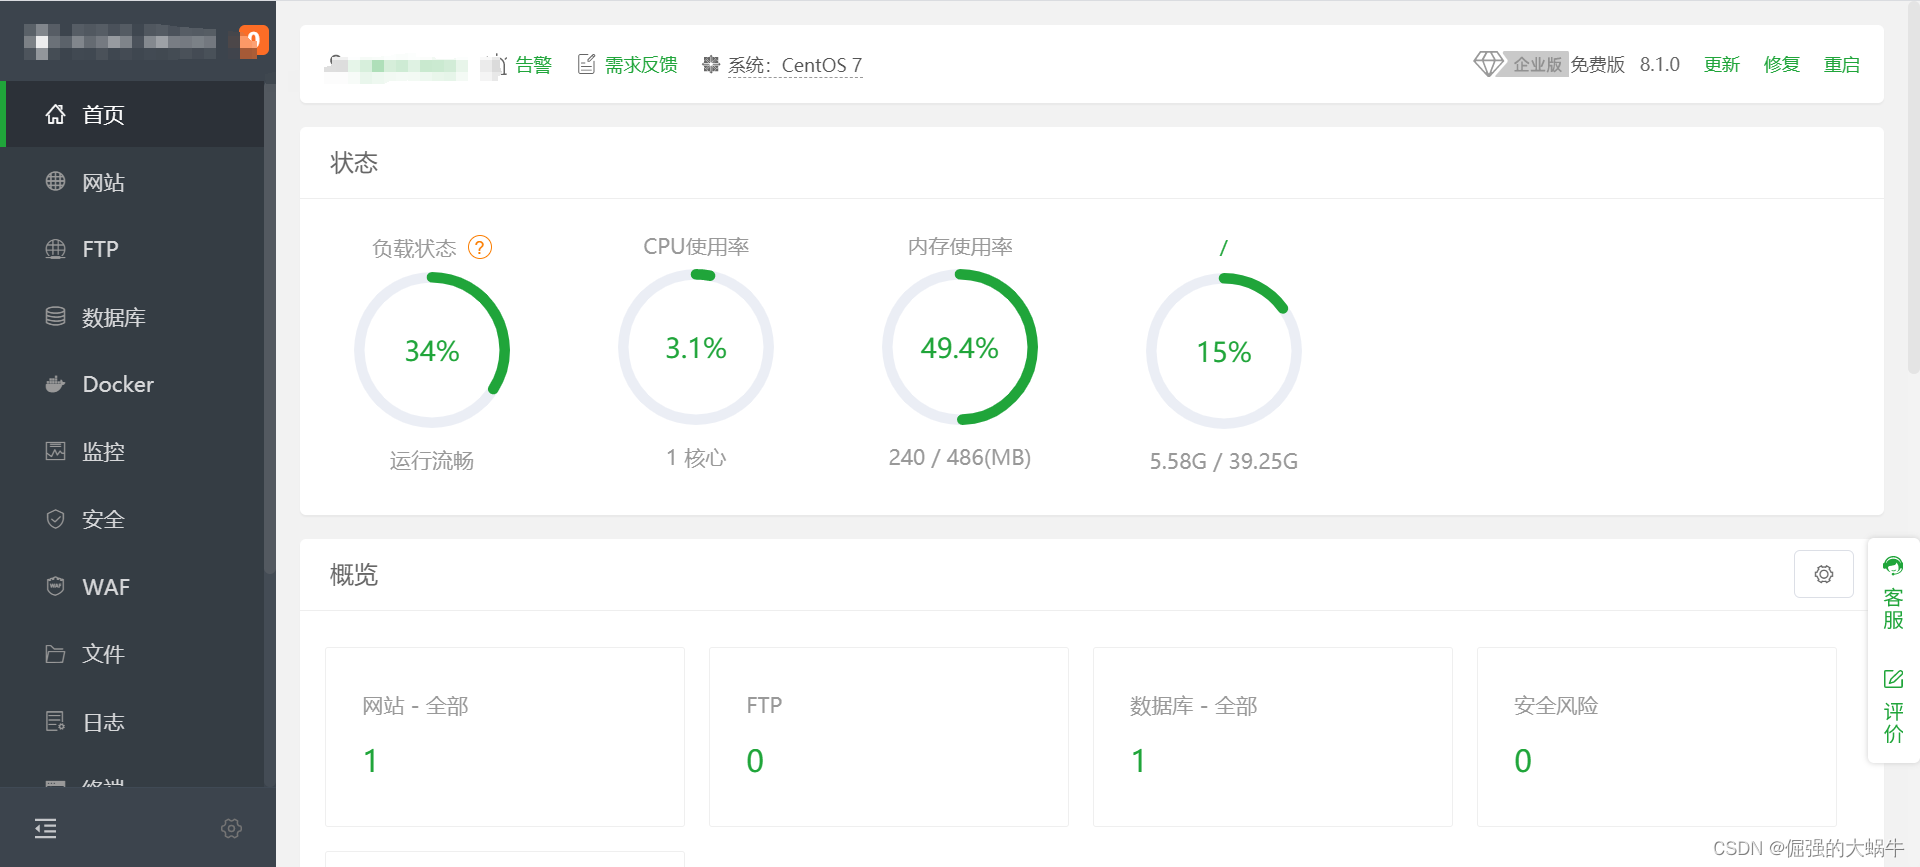Open the 告警 alarm link
This screenshot has width=1920, height=867.
click(534, 65)
